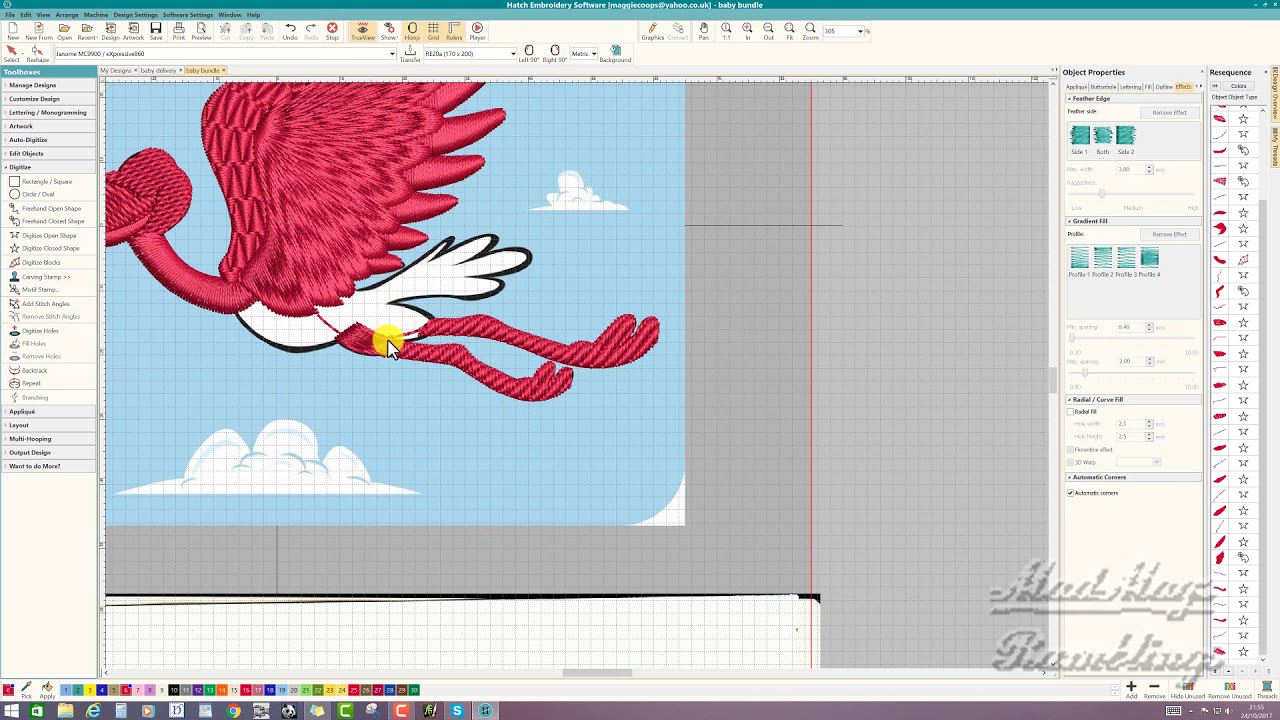Choose the Select arrow tool

tap(12, 54)
